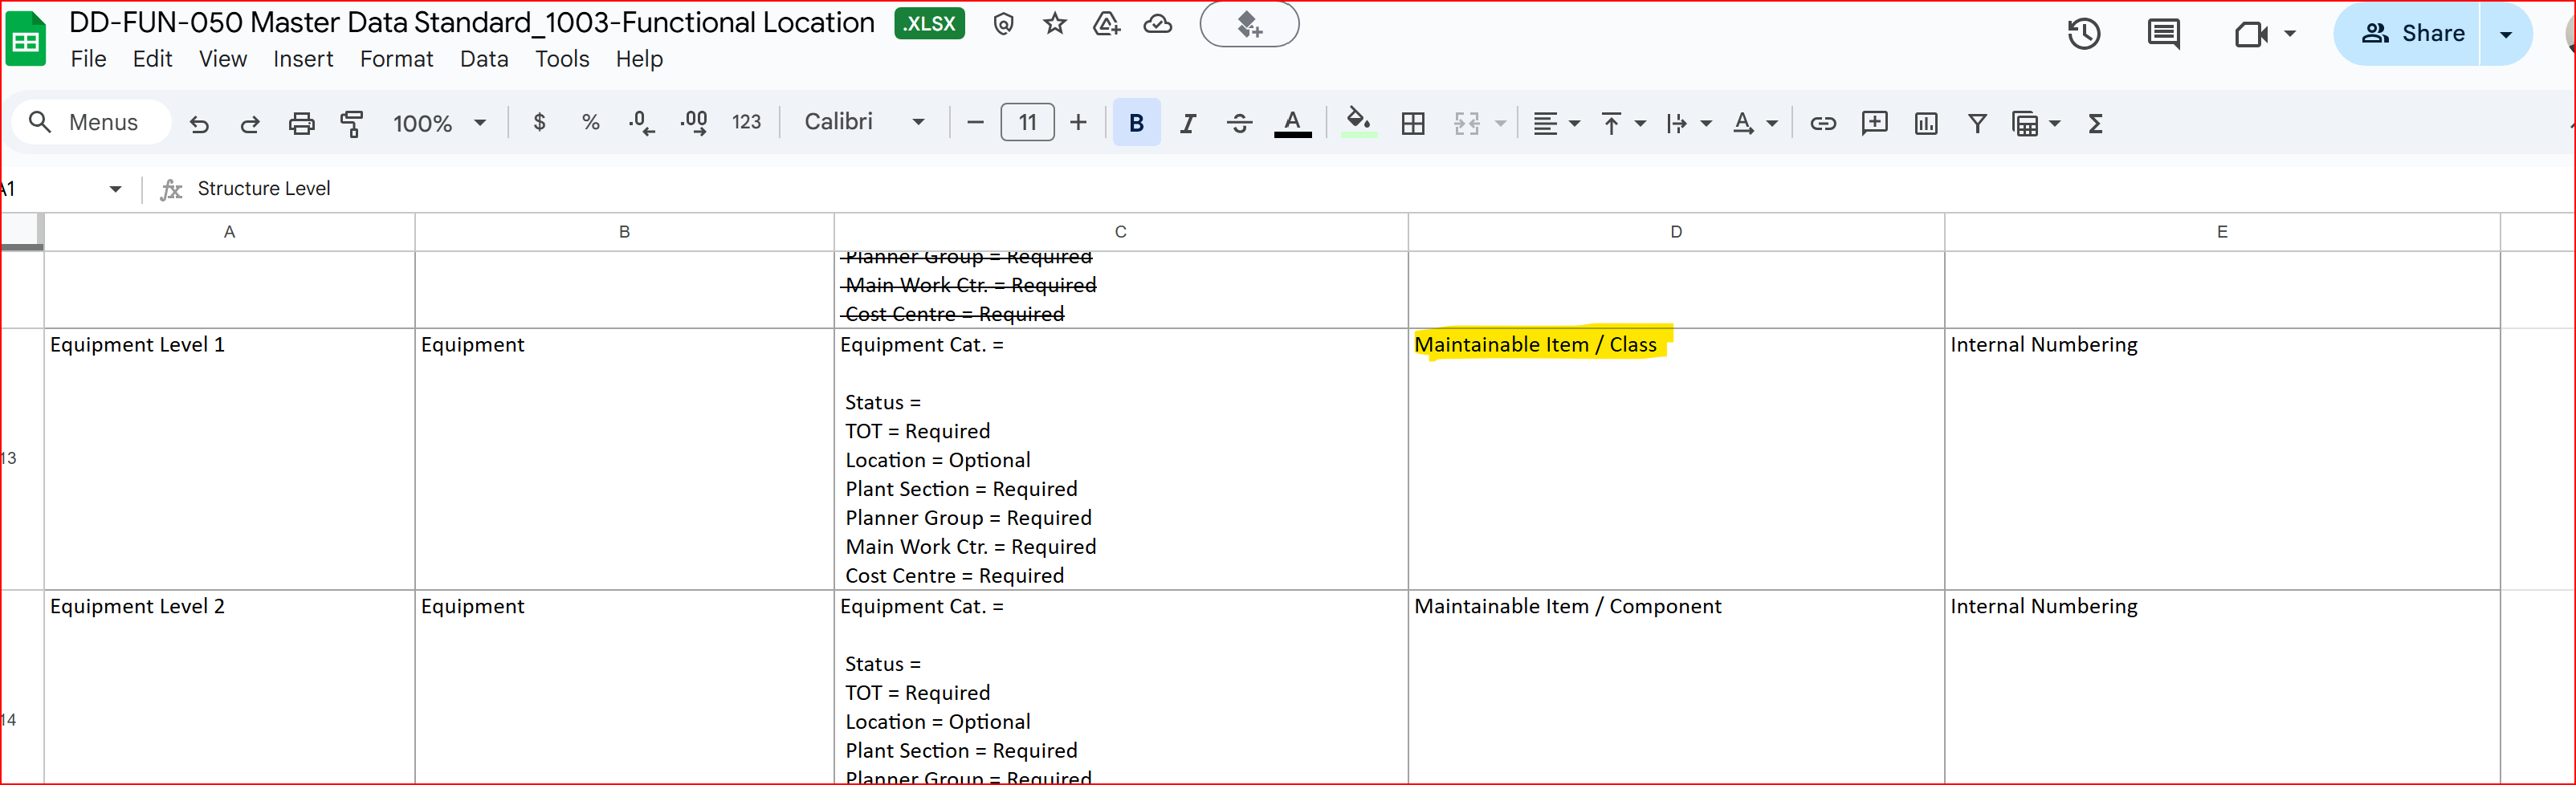Open version history clock icon
The image size is (2576, 785).
pyautogui.click(x=2083, y=34)
